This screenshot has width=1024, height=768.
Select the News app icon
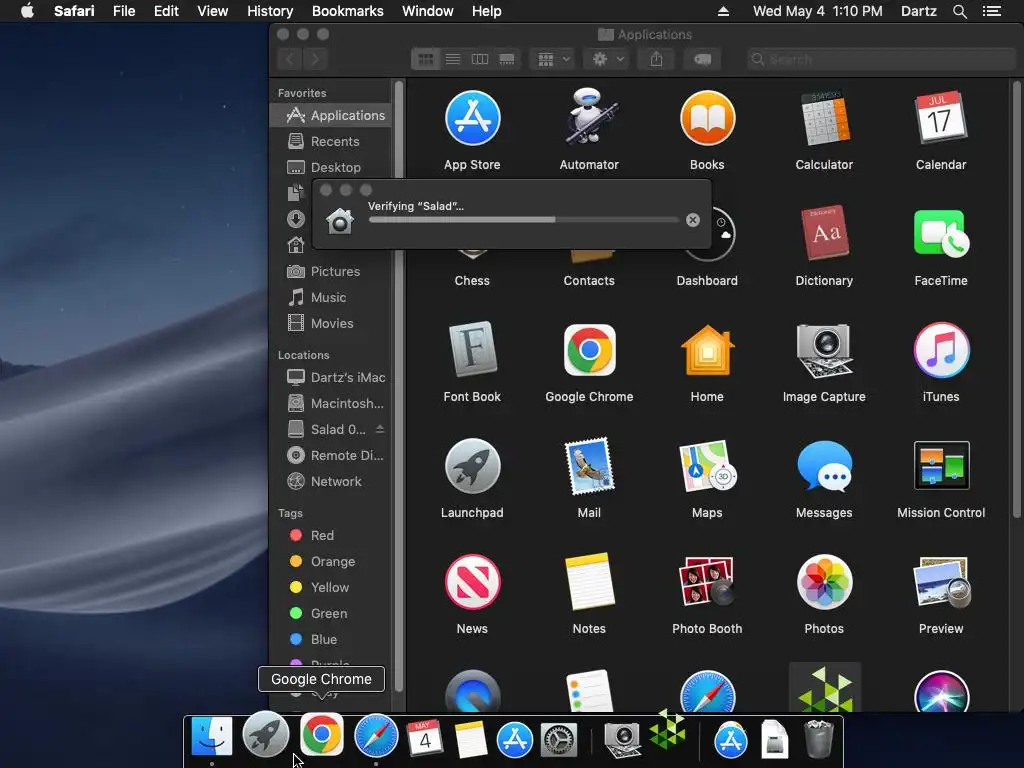[x=472, y=582]
